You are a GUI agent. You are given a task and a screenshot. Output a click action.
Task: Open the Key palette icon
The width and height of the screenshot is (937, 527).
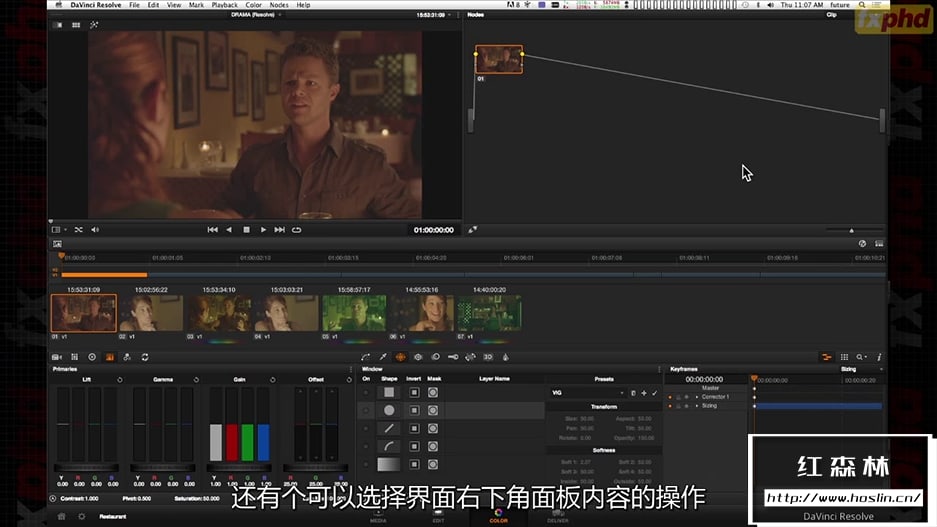pyautogui.click(x=453, y=357)
